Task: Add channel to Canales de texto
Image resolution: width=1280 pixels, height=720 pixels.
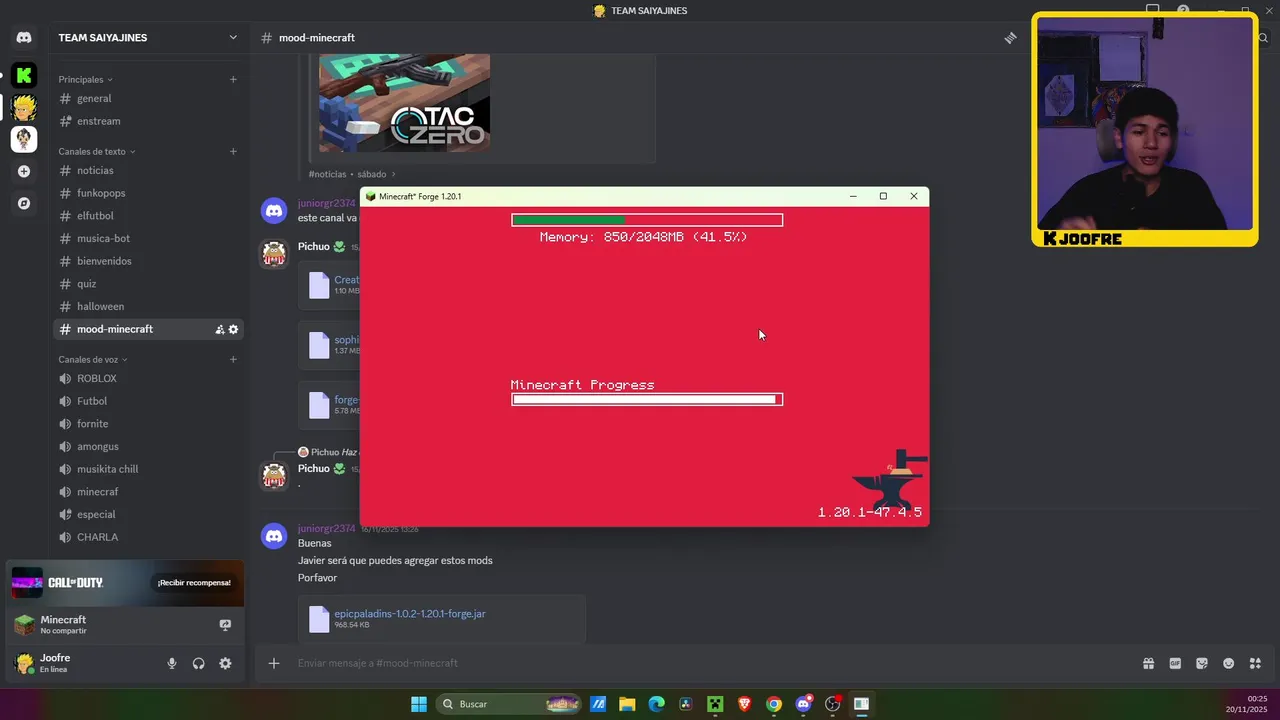Action: pos(233,151)
